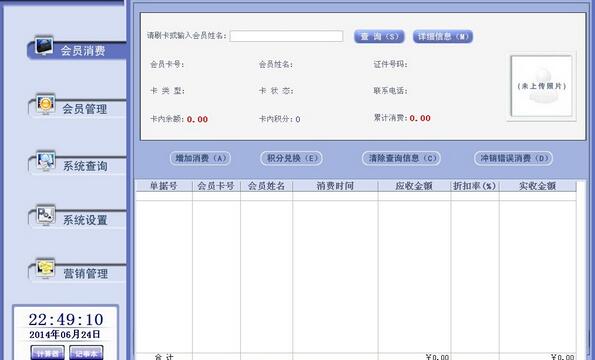Sort by 应收金额 column header
The width and height of the screenshot is (595, 360).
pos(414,186)
